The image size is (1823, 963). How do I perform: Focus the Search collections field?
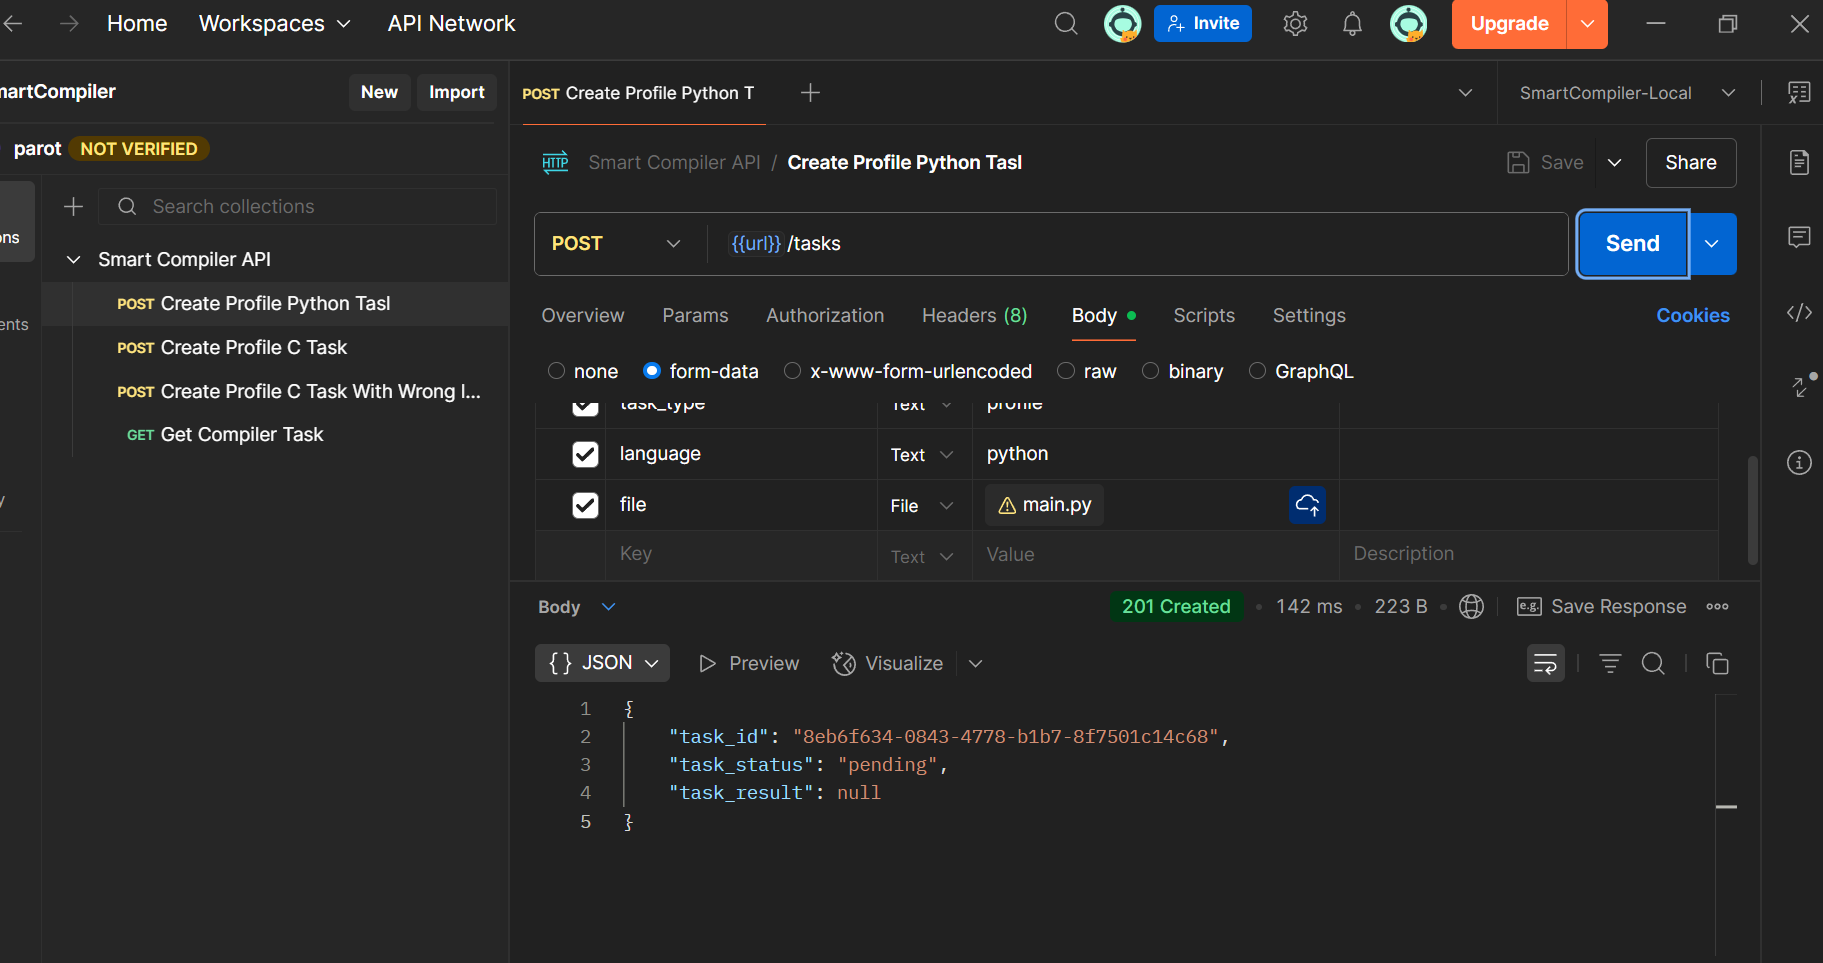tap(298, 206)
